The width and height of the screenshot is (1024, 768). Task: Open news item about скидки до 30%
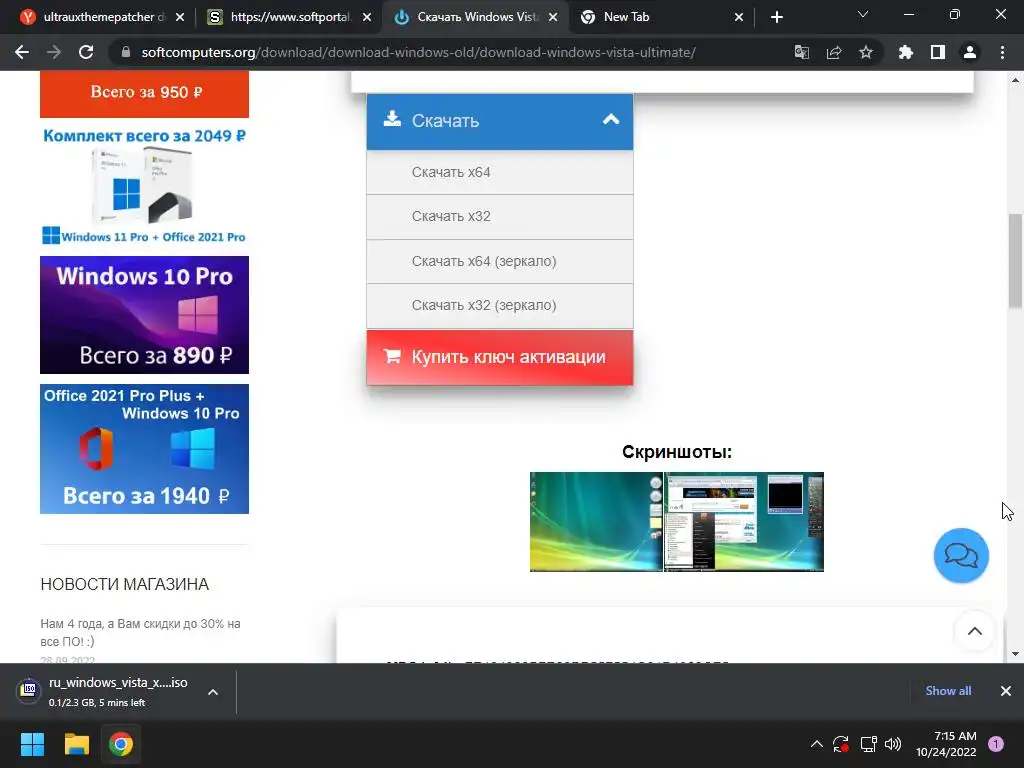[140, 632]
